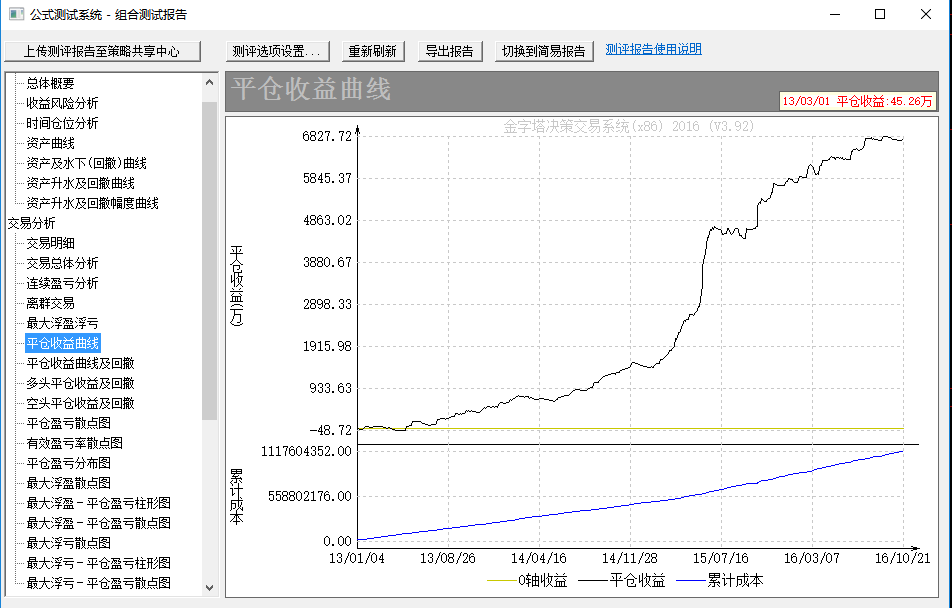Image resolution: width=952 pixels, height=608 pixels.
Task: Switch using 切换到简易报告 button
Action: (543, 51)
